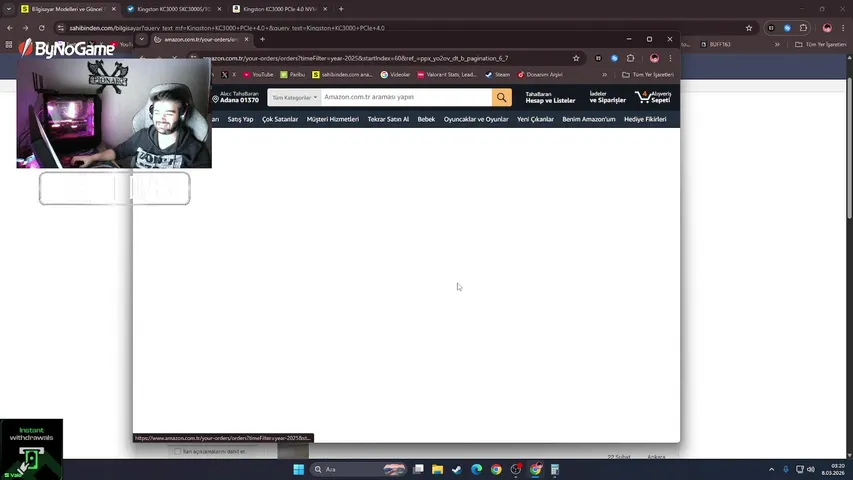Open Satış Yap in Amazon nav
853x480 pixels.
pos(240,119)
